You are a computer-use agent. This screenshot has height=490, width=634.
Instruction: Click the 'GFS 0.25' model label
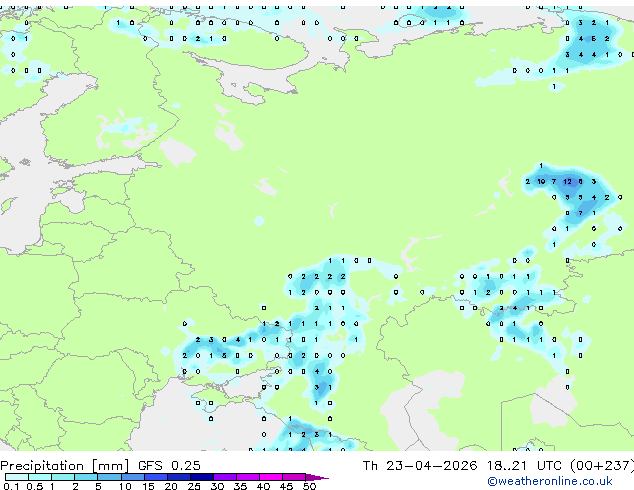click(169, 466)
